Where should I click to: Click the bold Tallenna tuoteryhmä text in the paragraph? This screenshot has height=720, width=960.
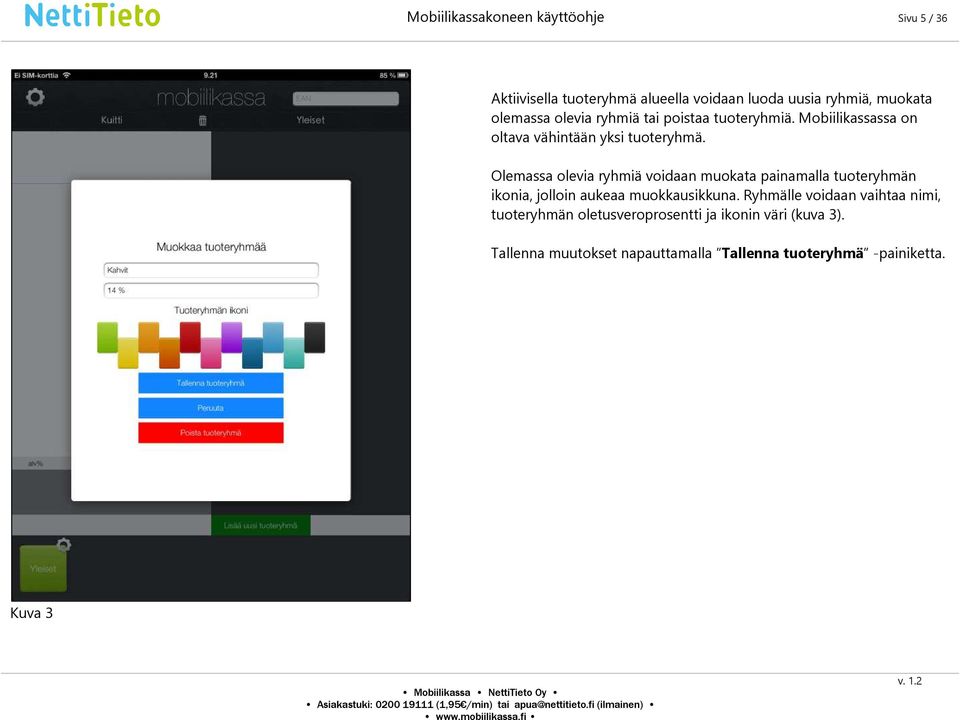pyautogui.click(x=793, y=253)
